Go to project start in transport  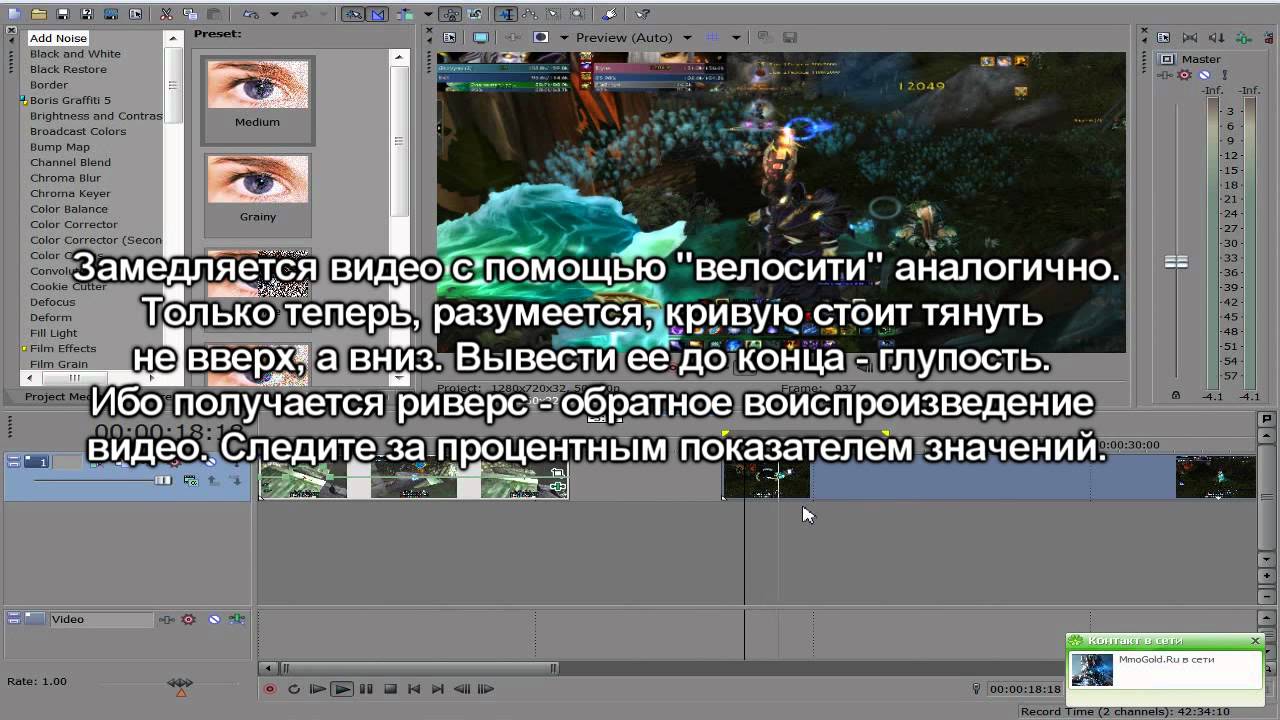point(414,689)
